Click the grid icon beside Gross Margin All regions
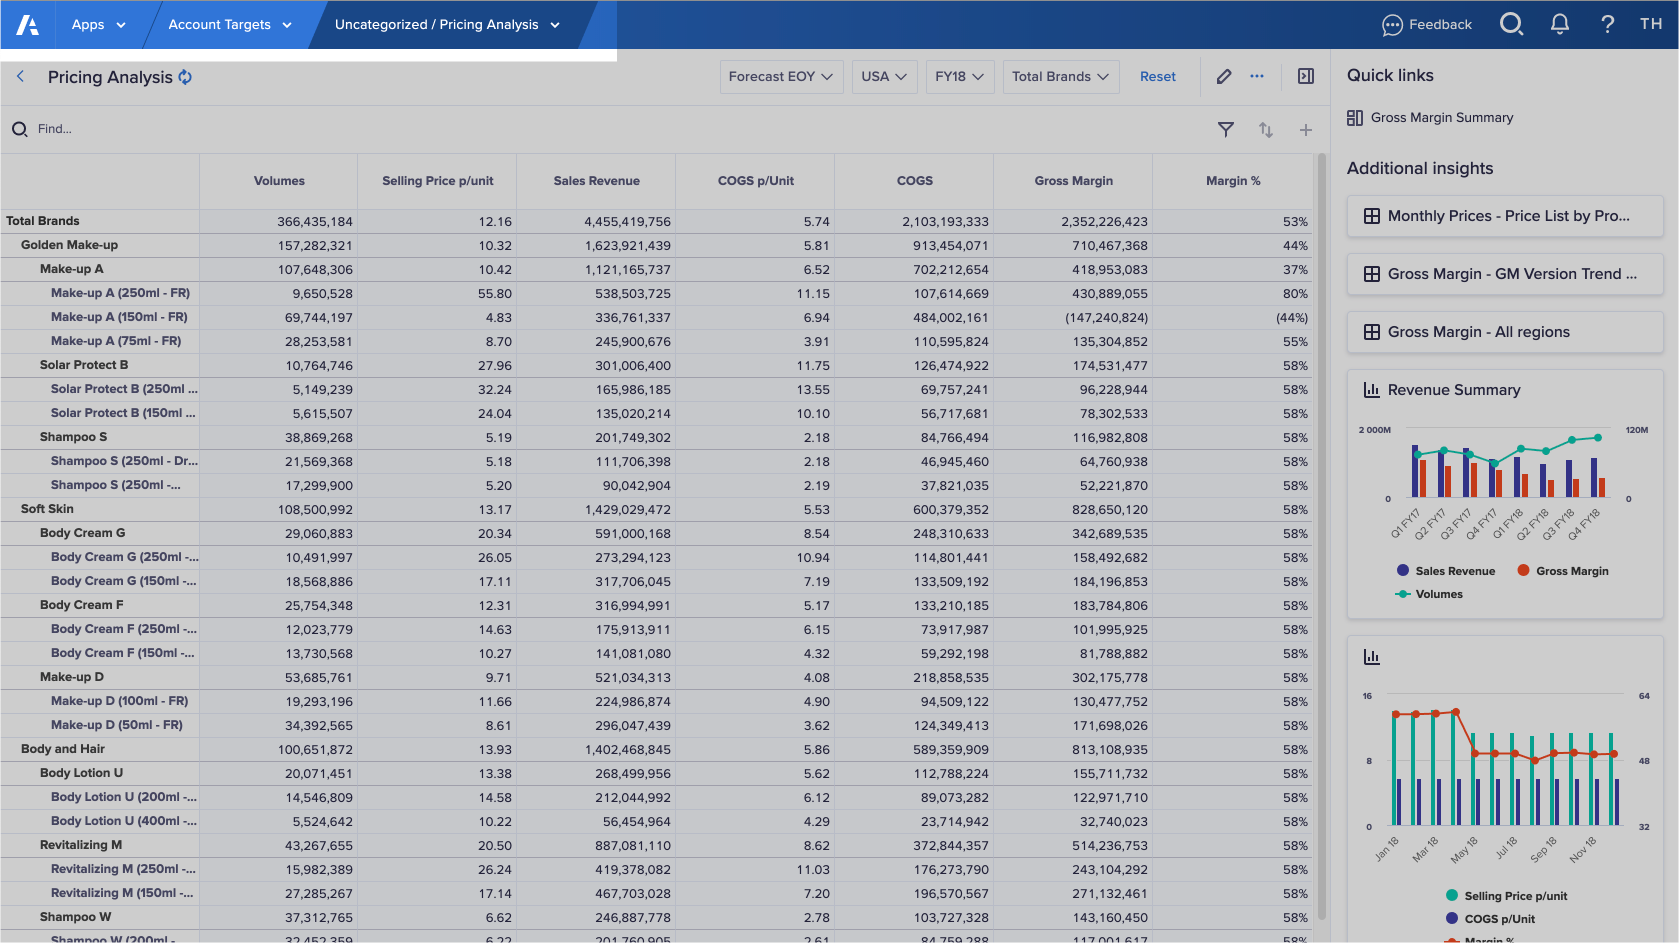 tap(1372, 332)
